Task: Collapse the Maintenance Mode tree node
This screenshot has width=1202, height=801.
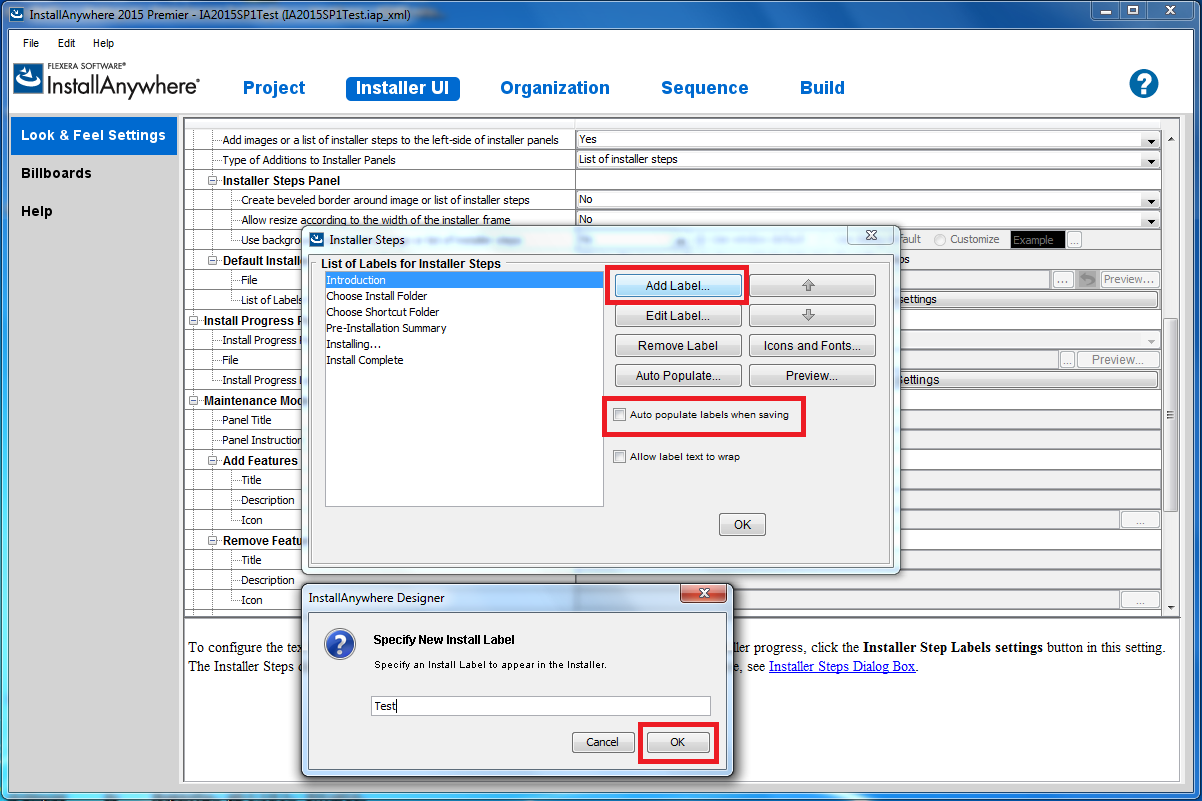Action: click(194, 401)
